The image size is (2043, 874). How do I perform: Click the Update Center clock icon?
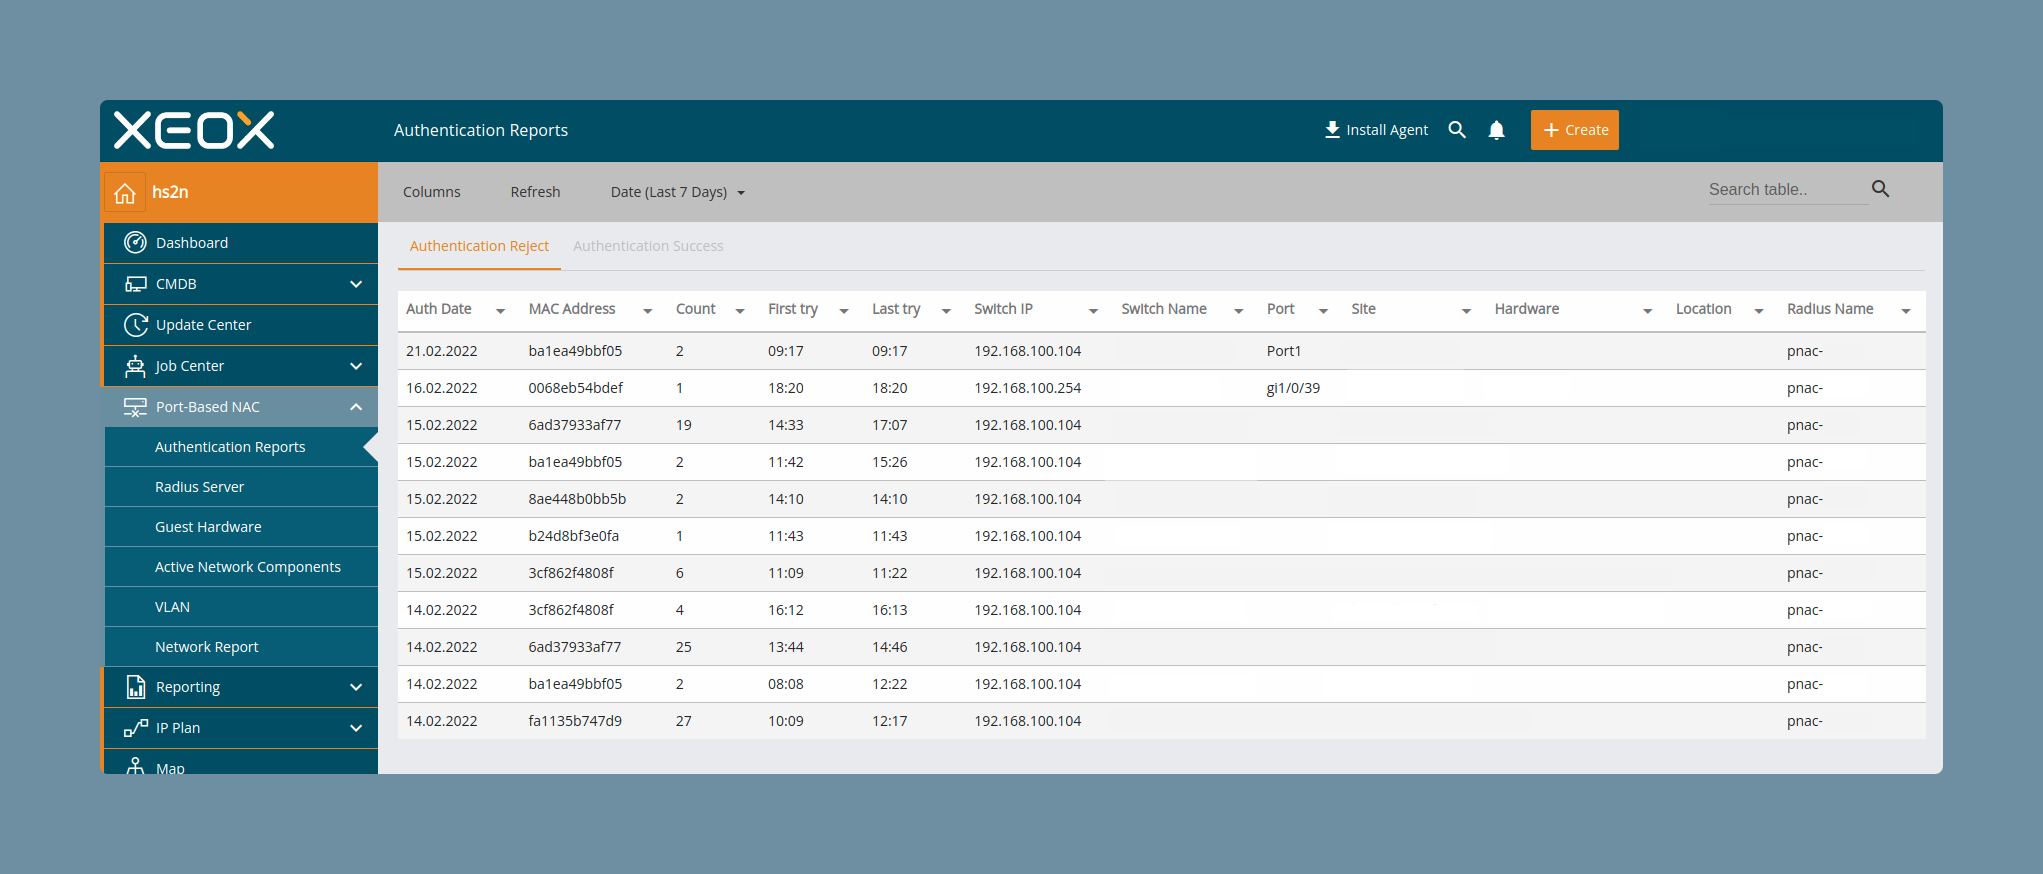click(135, 325)
